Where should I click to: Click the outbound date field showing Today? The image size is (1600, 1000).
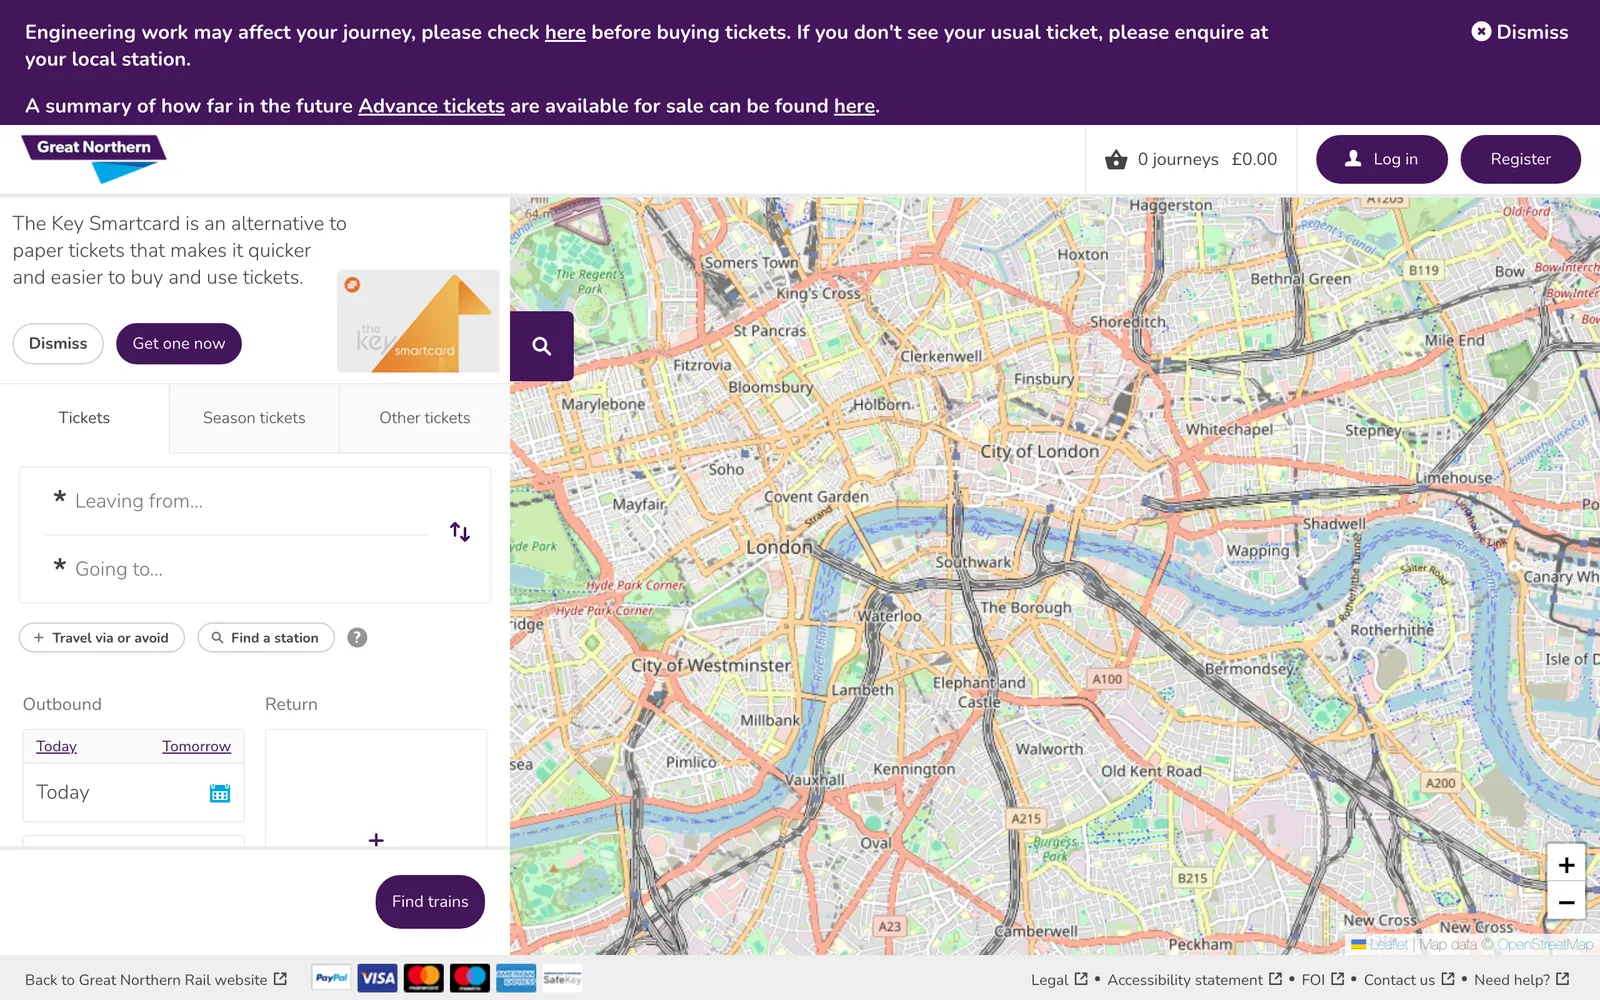134,793
